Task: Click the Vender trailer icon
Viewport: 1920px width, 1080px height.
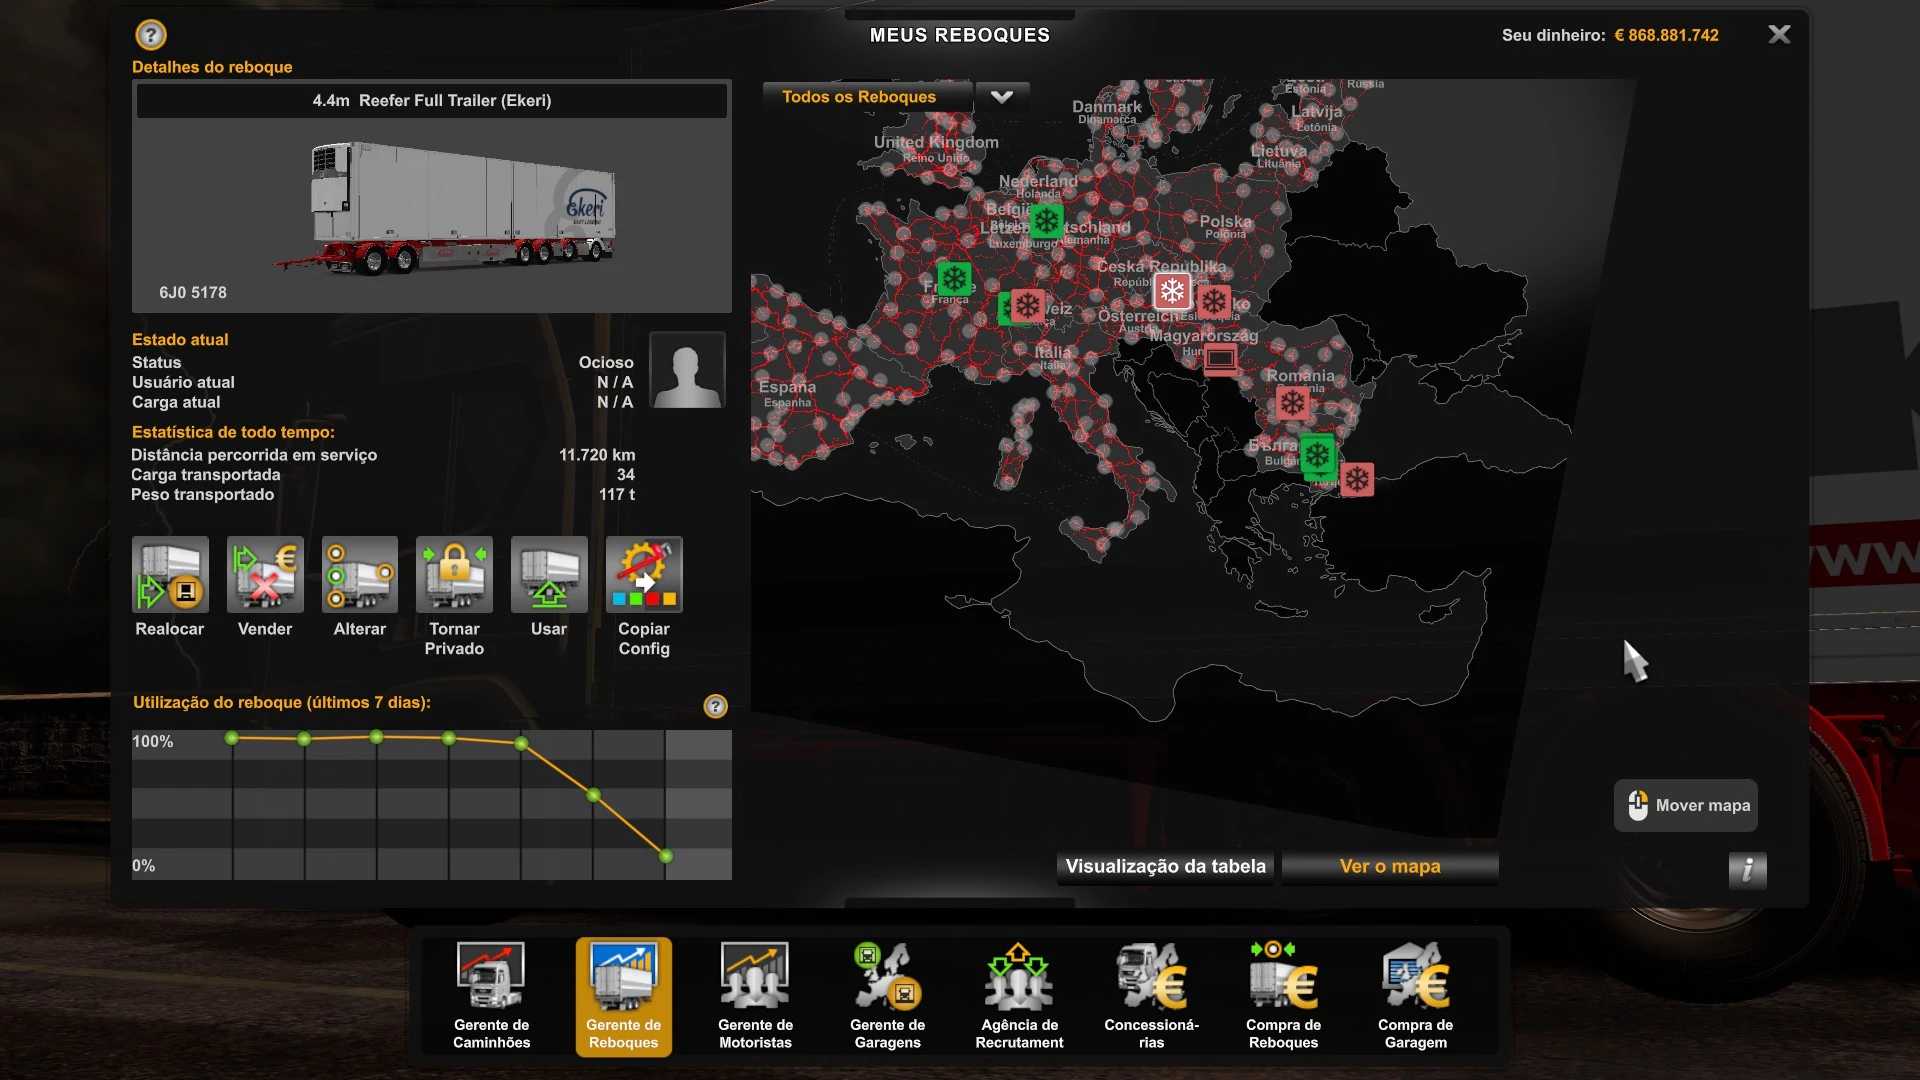Action: [x=265, y=575]
